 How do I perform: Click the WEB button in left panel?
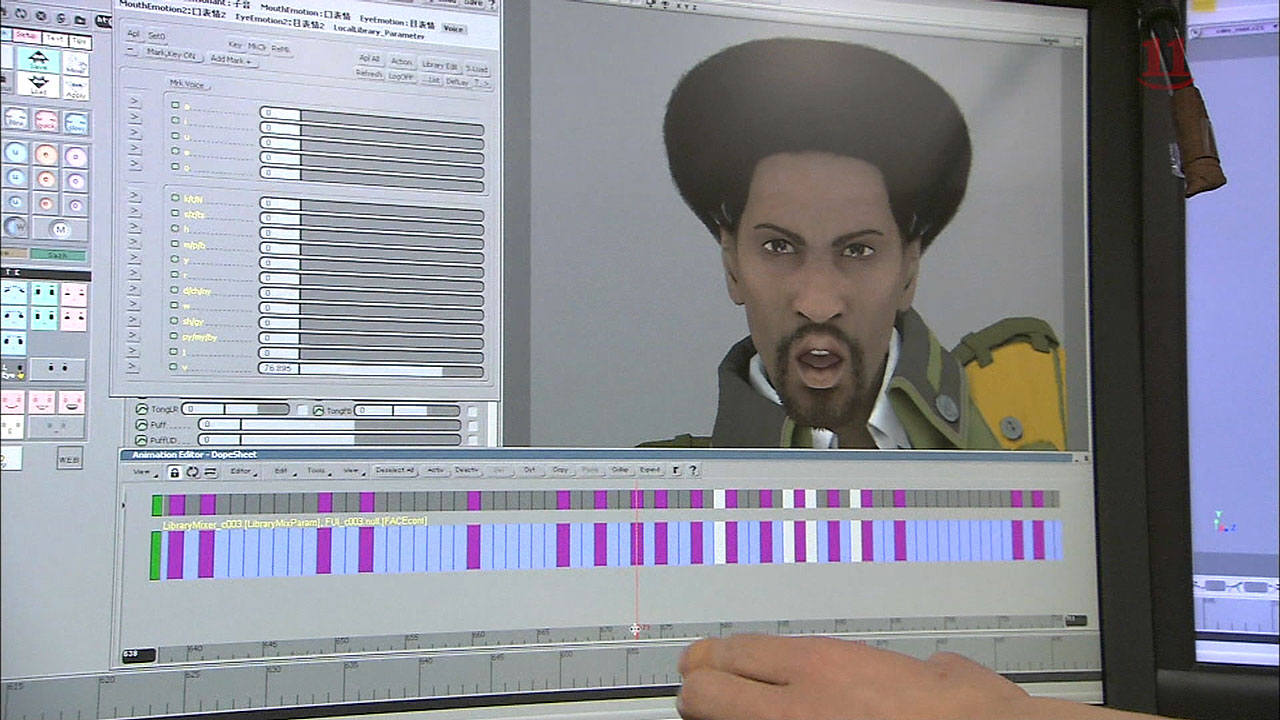tap(69, 459)
